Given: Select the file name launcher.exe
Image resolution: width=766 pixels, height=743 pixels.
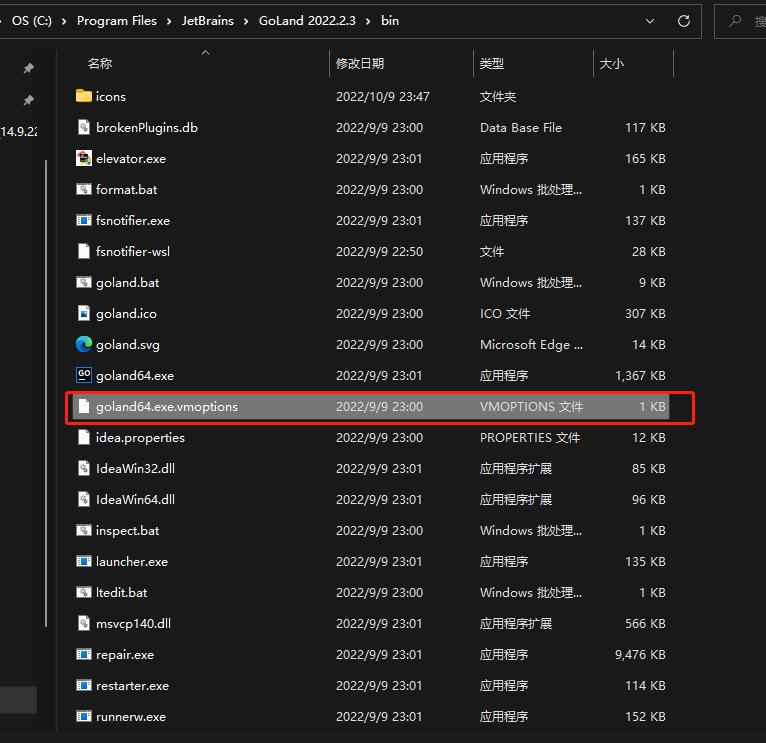Looking at the screenshot, I should coord(131,562).
